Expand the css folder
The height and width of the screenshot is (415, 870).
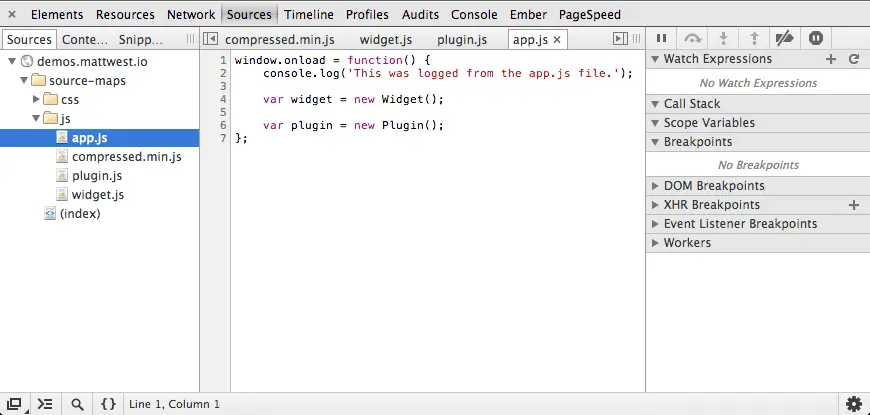coord(36,99)
